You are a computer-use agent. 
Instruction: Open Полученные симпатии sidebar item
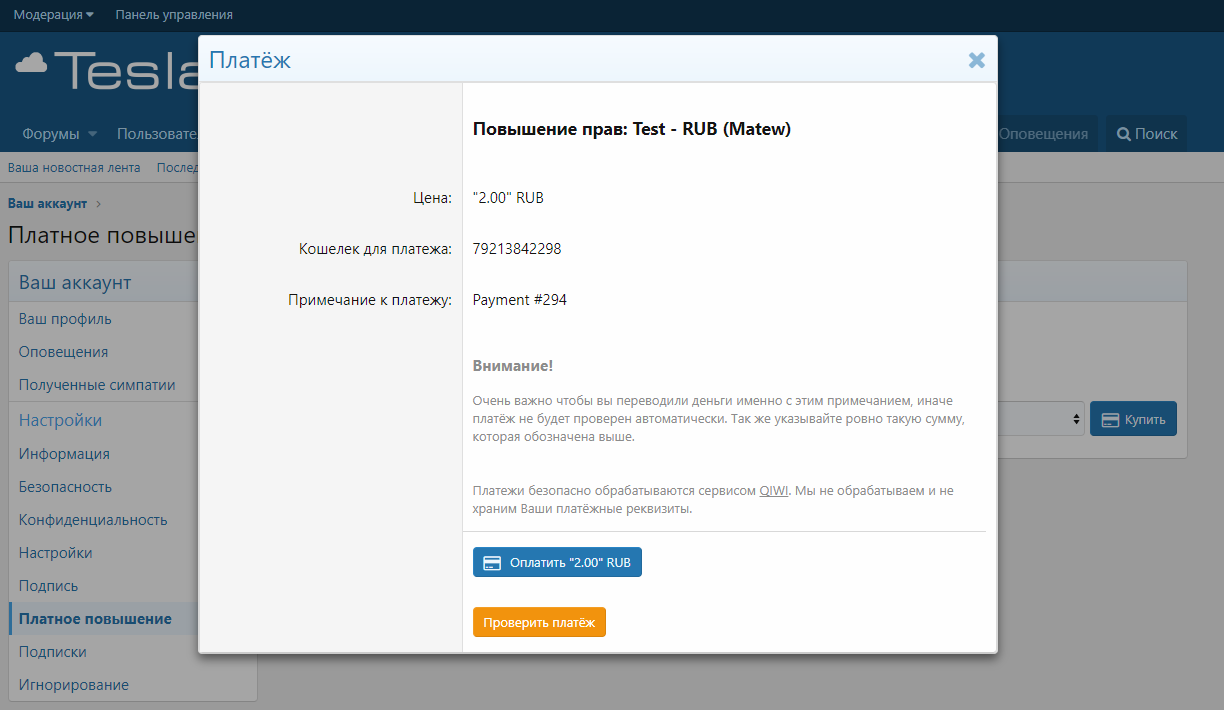click(97, 385)
